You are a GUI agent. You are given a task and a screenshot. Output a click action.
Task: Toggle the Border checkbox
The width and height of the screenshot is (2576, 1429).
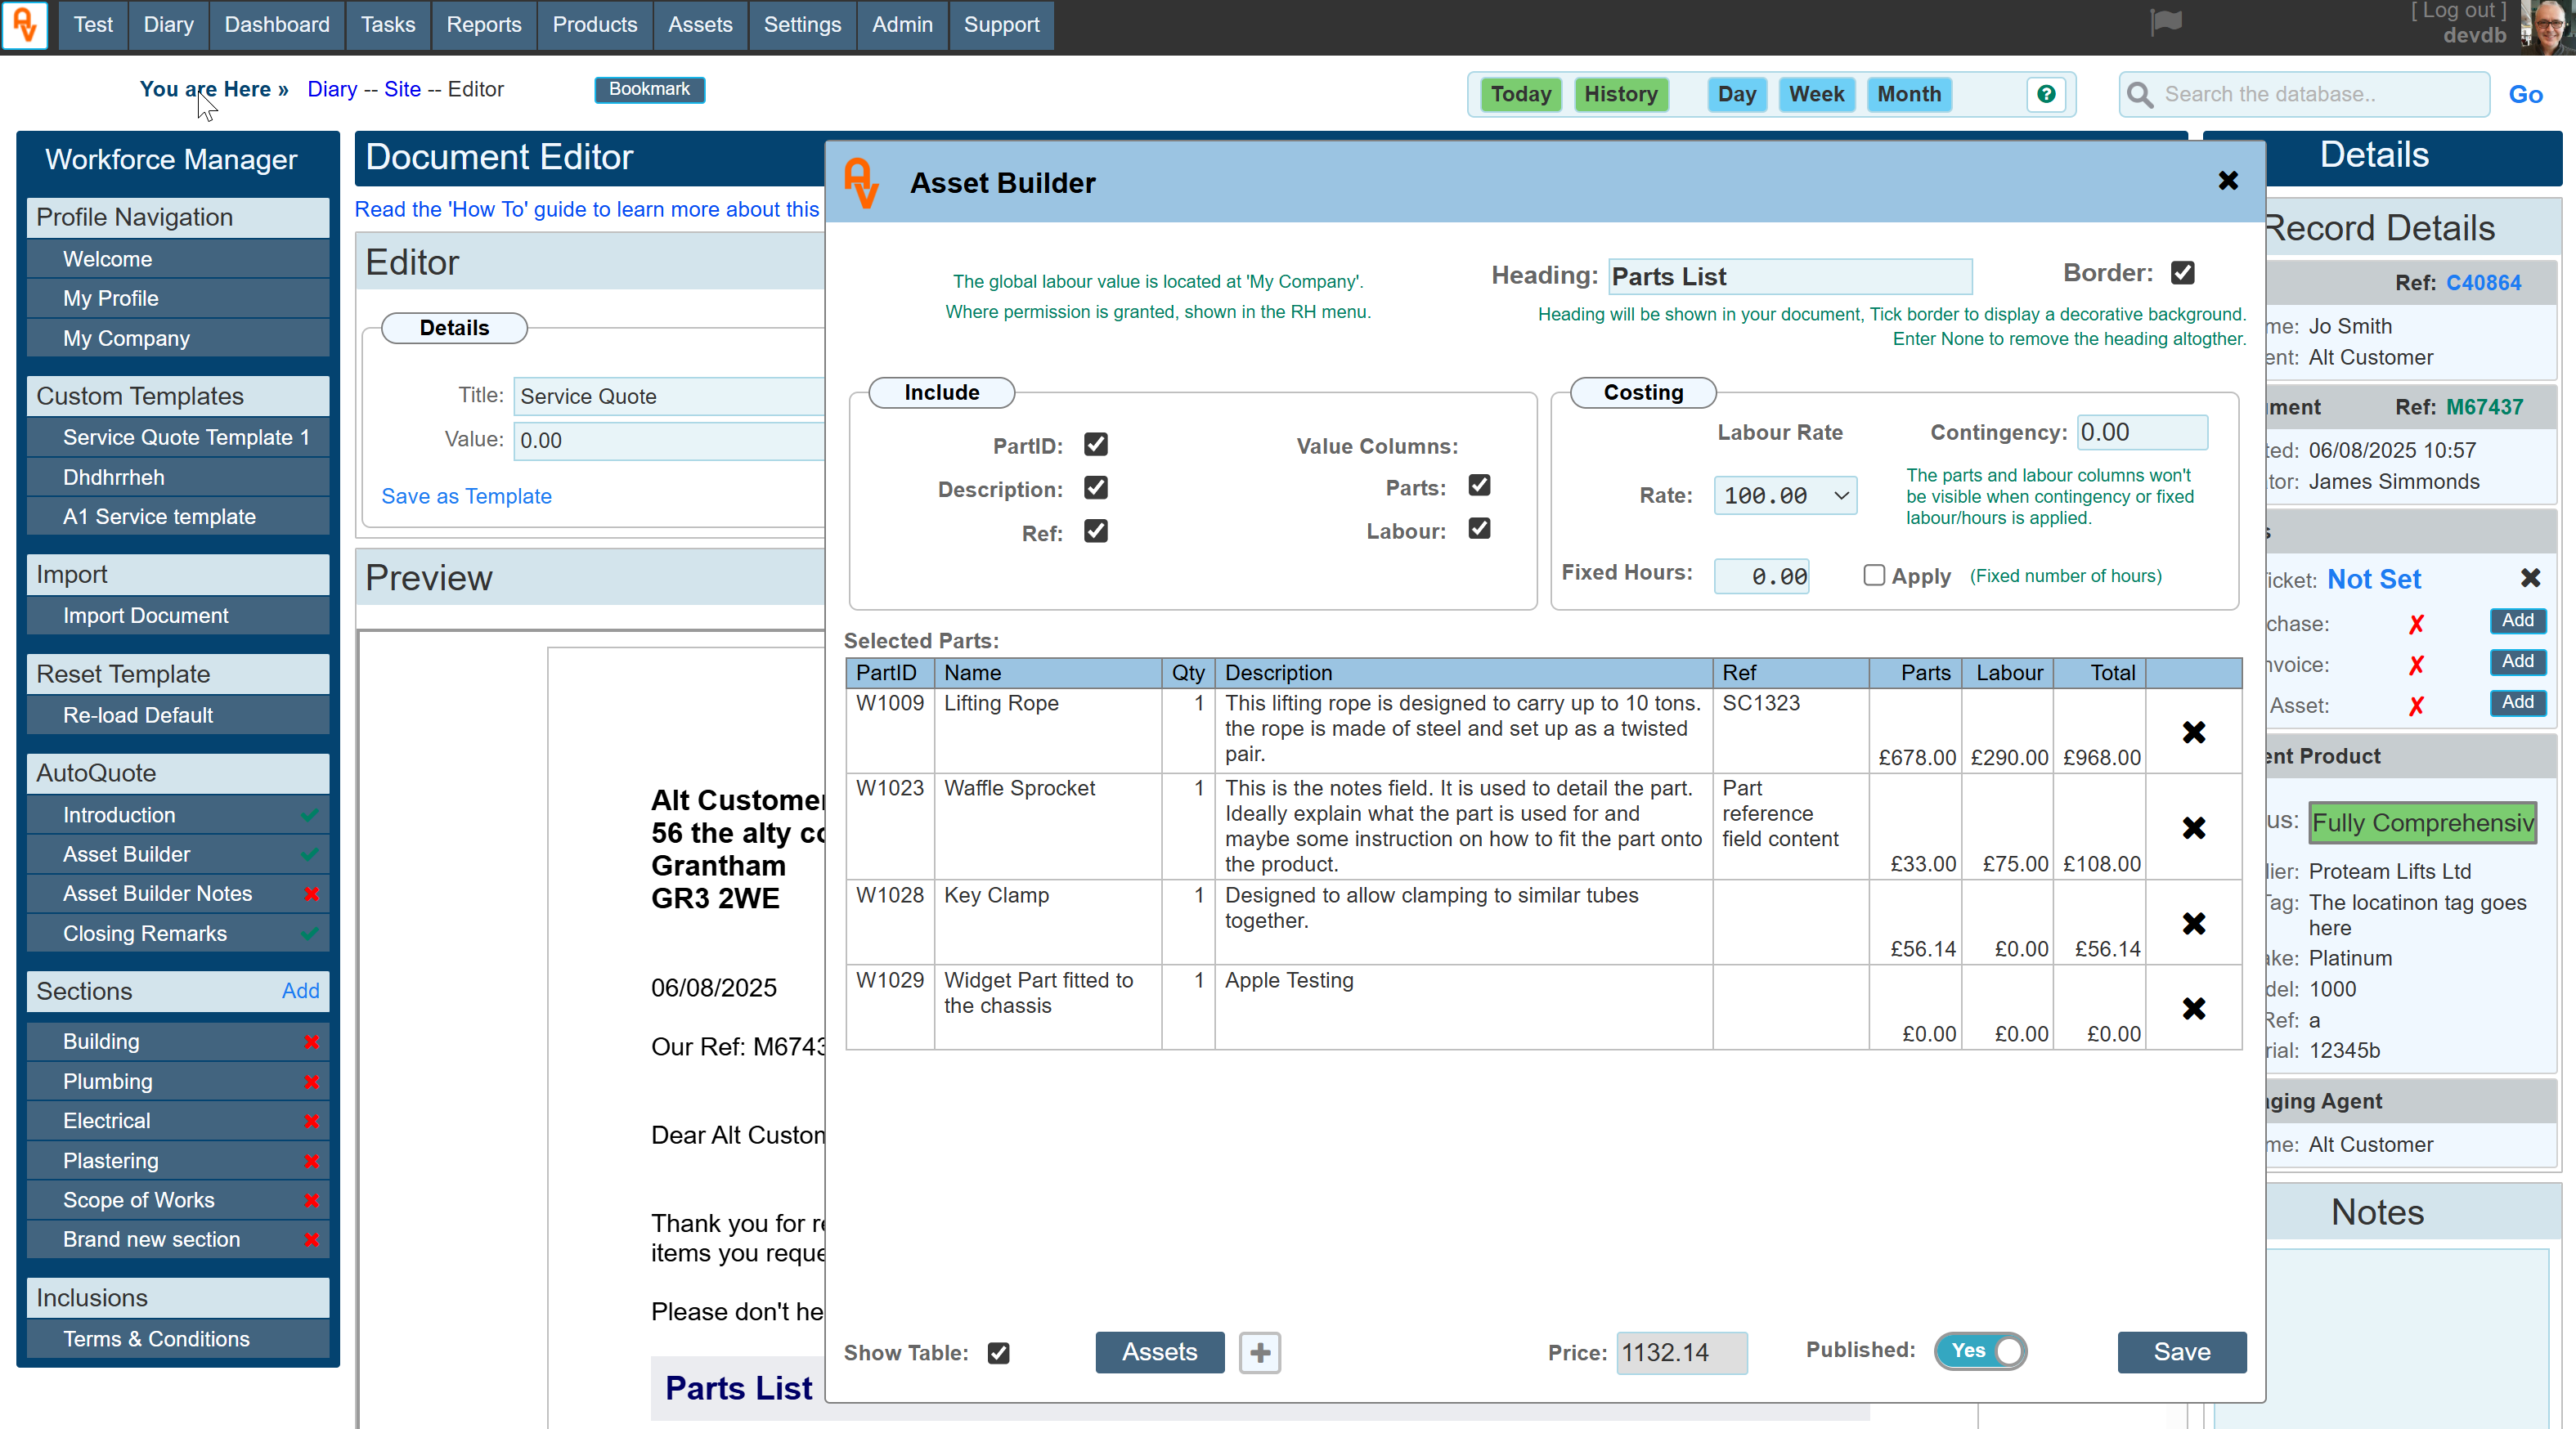[2183, 273]
